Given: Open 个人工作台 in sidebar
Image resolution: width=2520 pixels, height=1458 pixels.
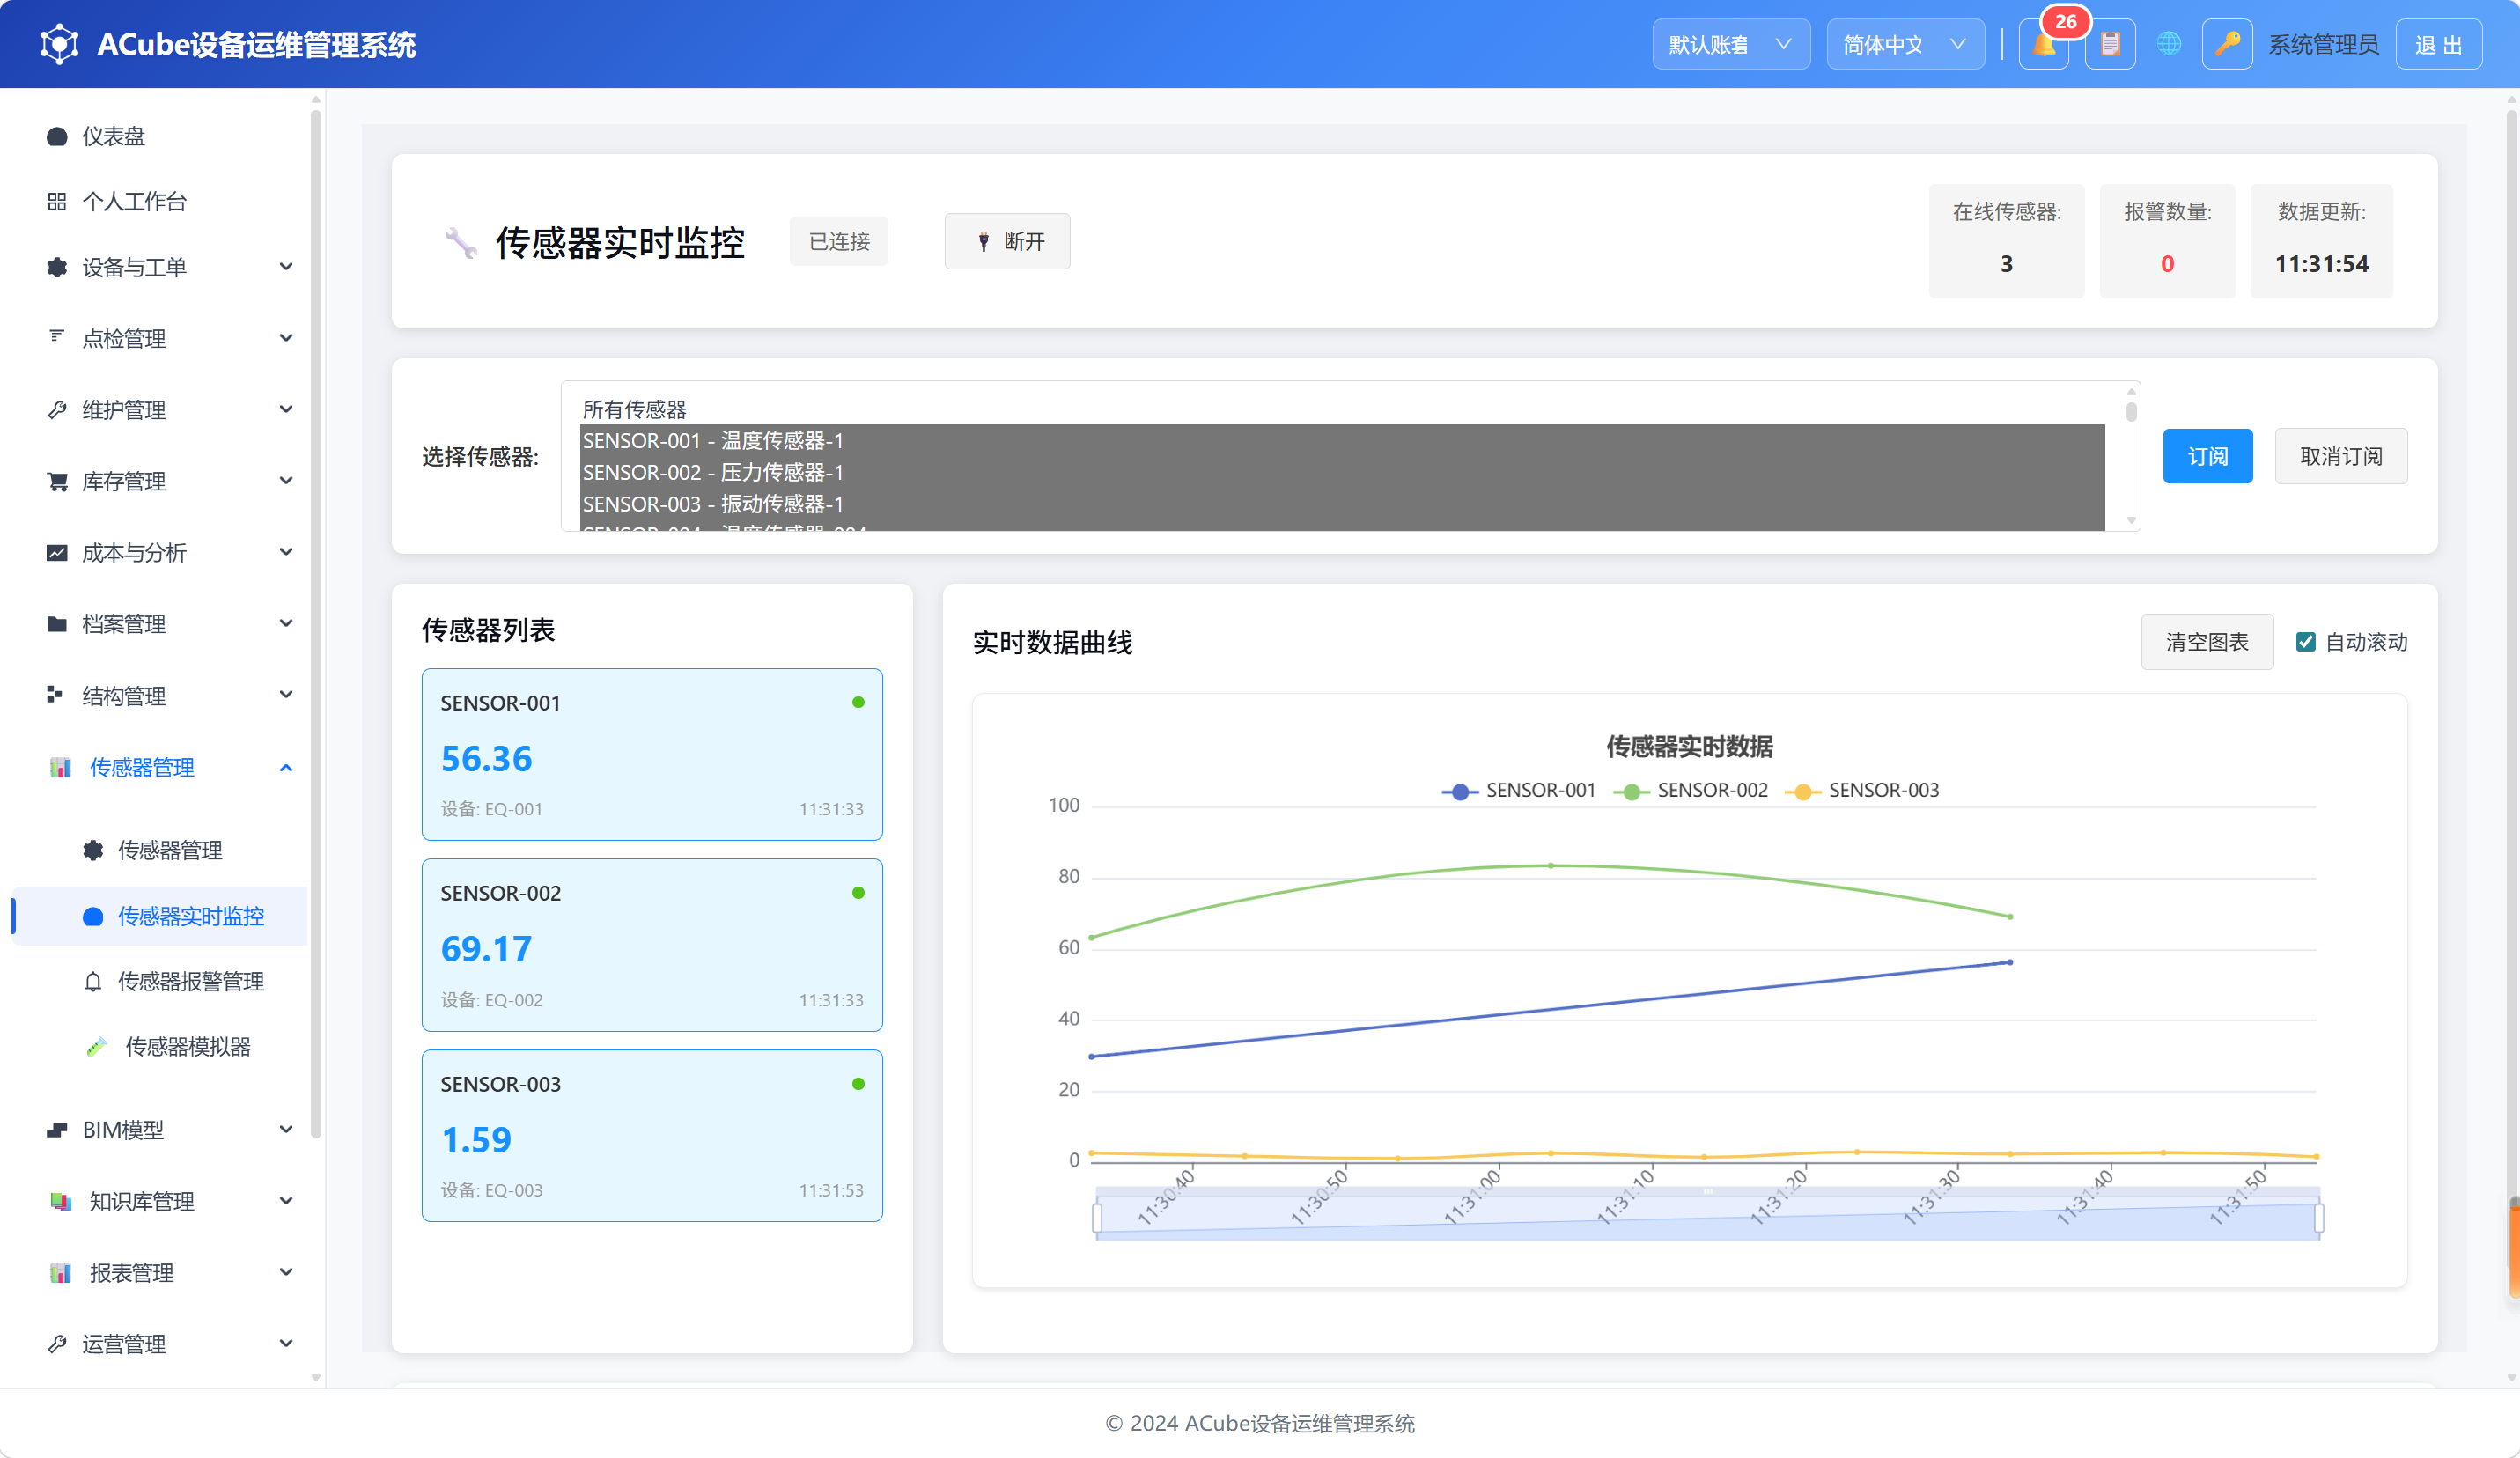Looking at the screenshot, I should click(160, 202).
